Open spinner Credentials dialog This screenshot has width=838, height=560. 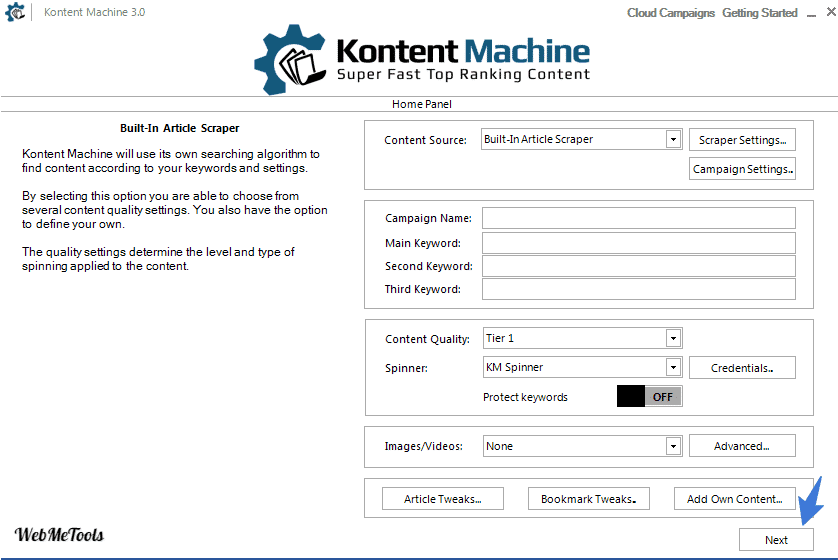click(742, 368)
